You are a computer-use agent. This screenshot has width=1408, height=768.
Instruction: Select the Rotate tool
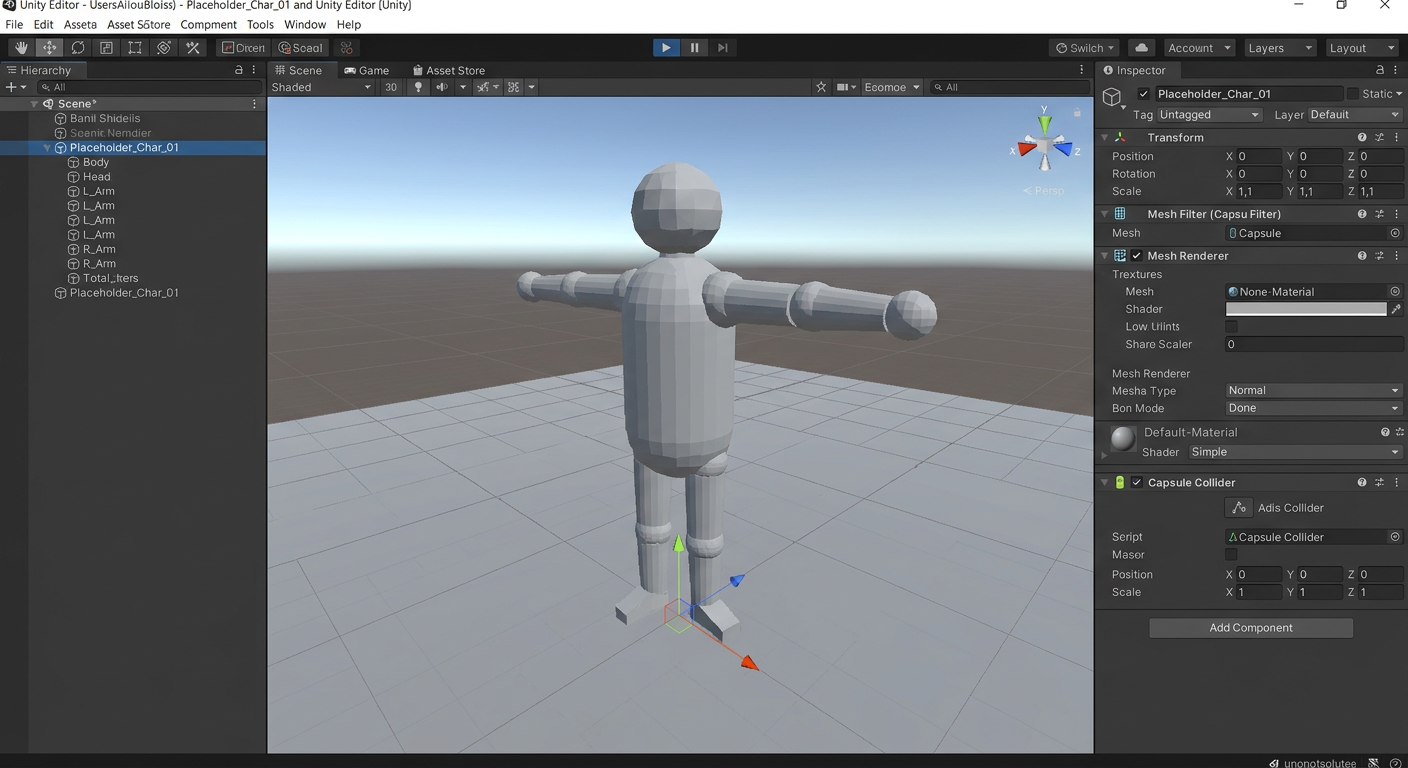pyautogui.click(x=78, y=48)
